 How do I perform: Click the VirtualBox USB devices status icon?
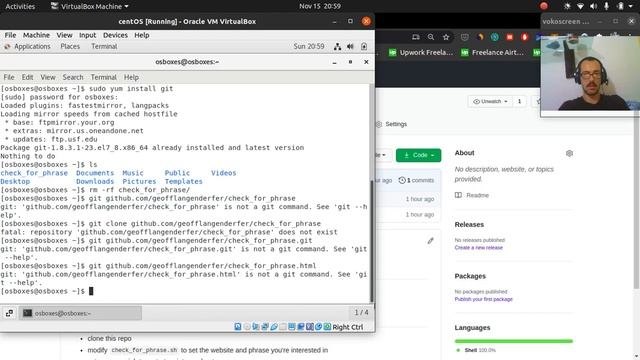274,327
